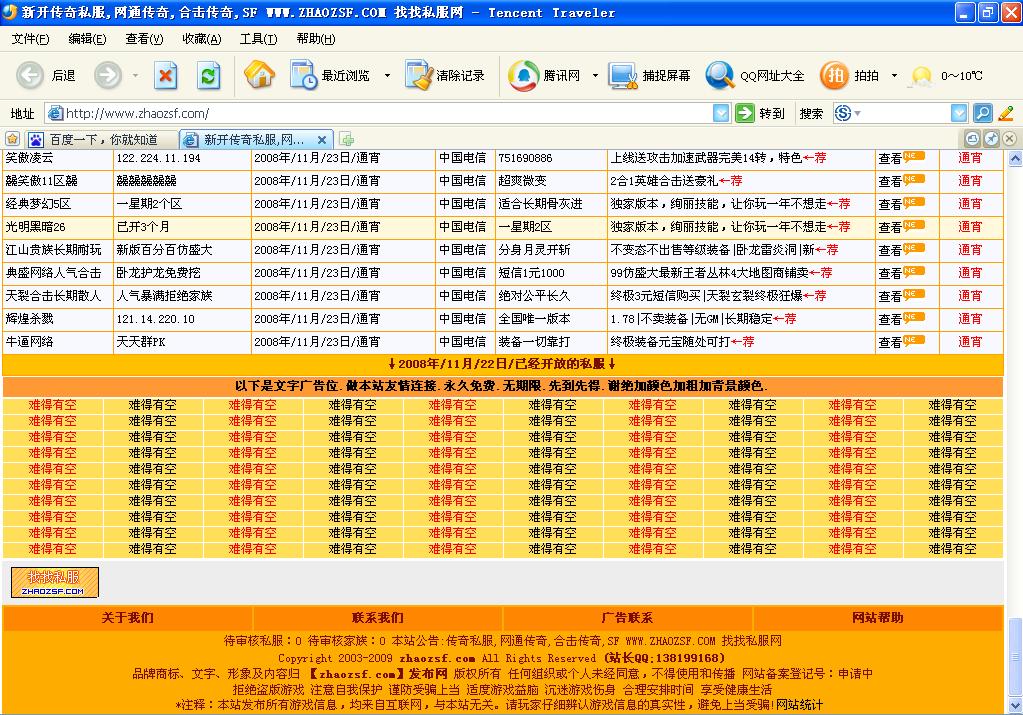
Task: Click the Clear records (清除记录) broom icon
Action: tap(418, 75)
